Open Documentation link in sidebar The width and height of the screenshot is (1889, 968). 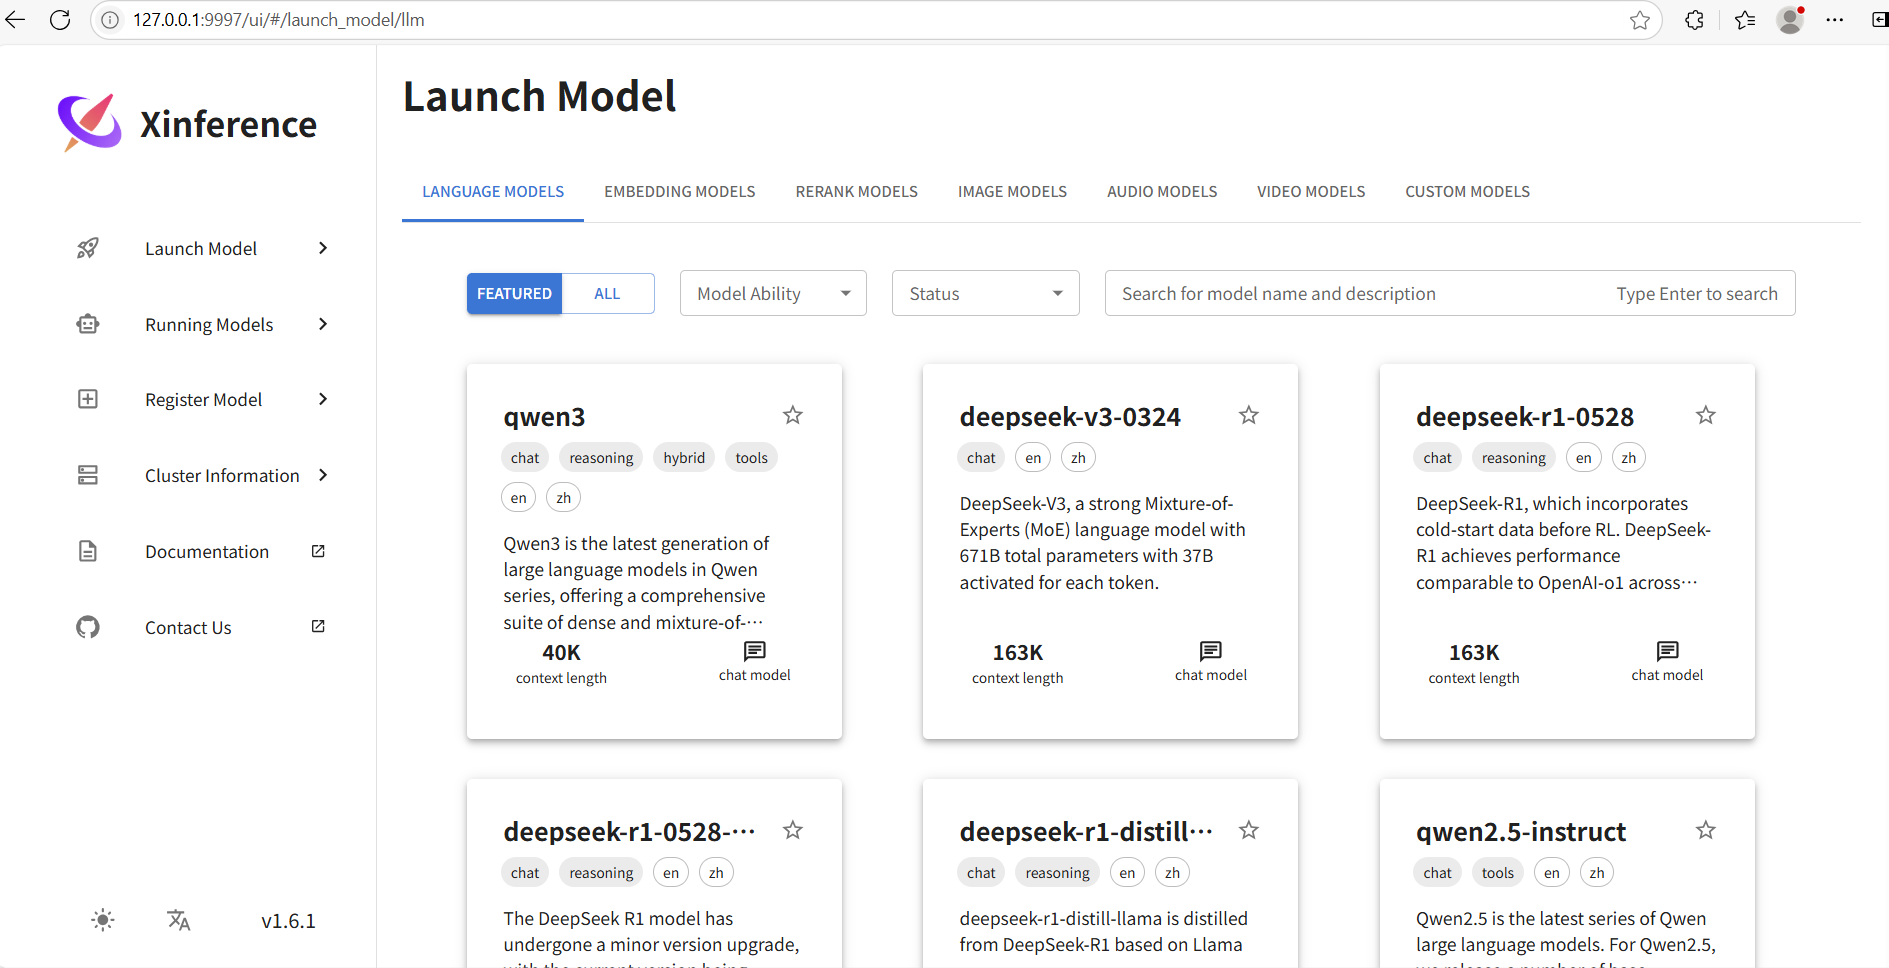pyautogui.click(x=207, y=552)
